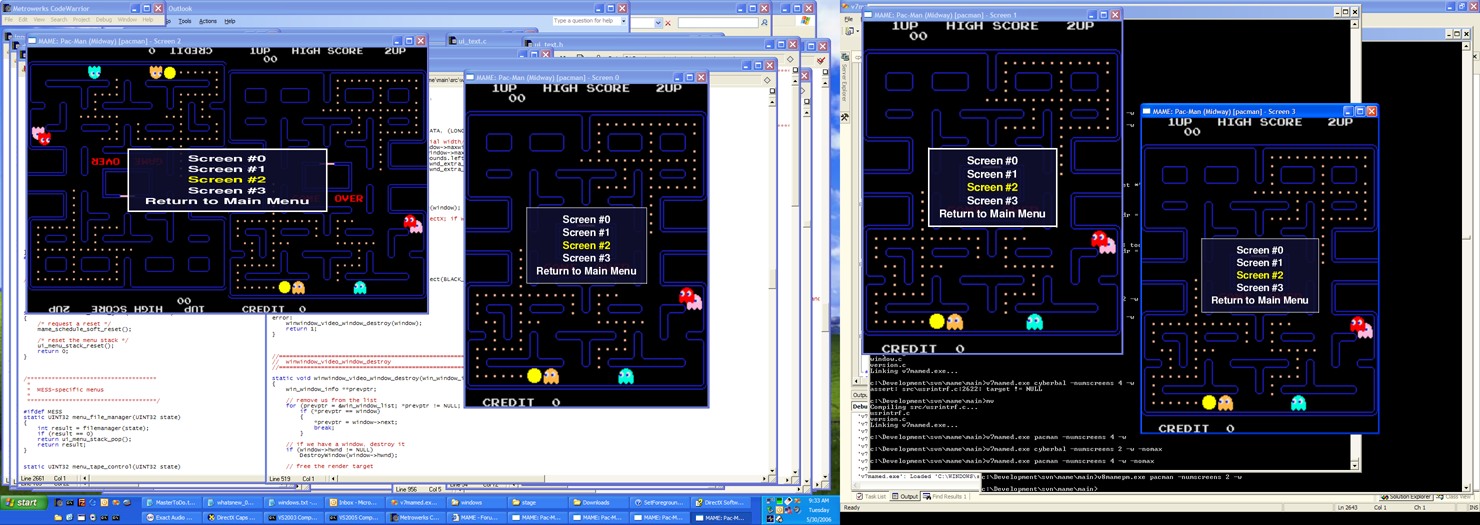The height and width of the screenshot is (525, 1480).
Task: Switch to ui_text.h editor window title
Action: click(549, 45)
